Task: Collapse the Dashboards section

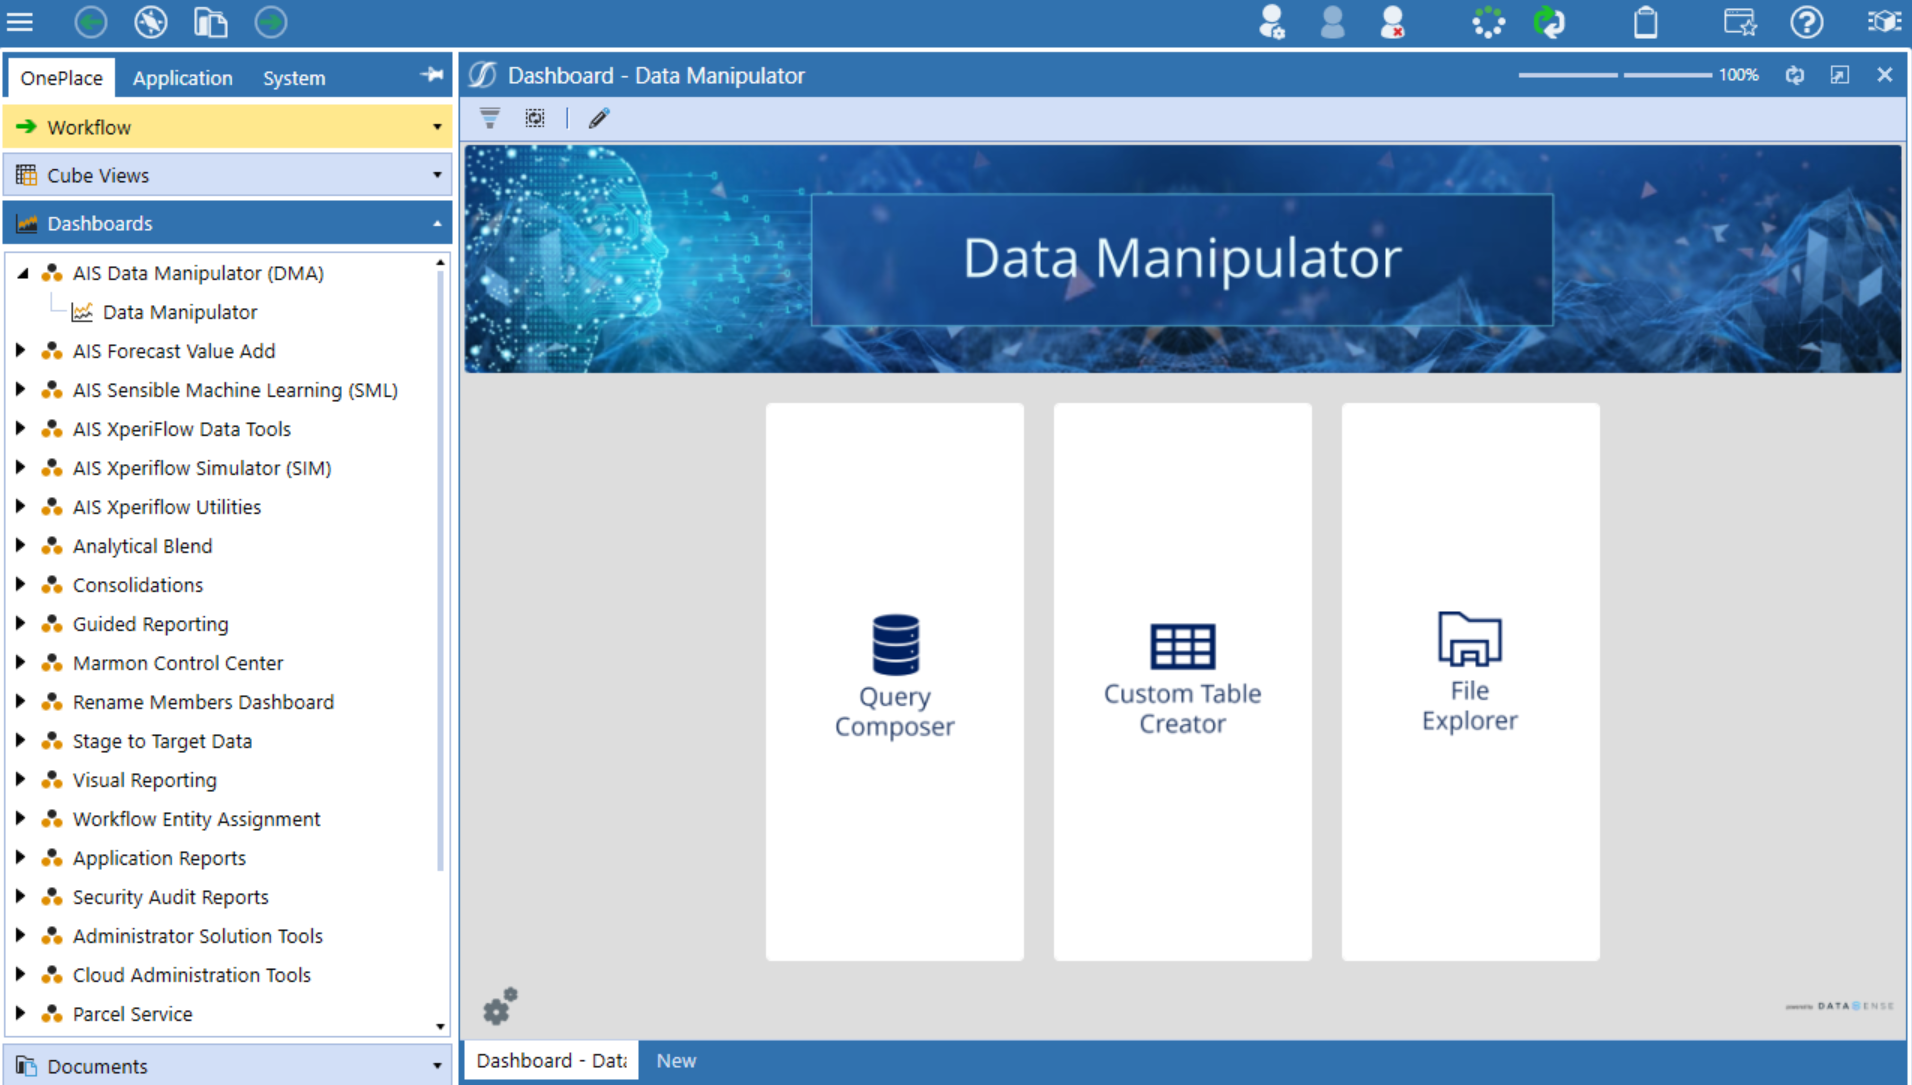Action: tap(228, 223)
